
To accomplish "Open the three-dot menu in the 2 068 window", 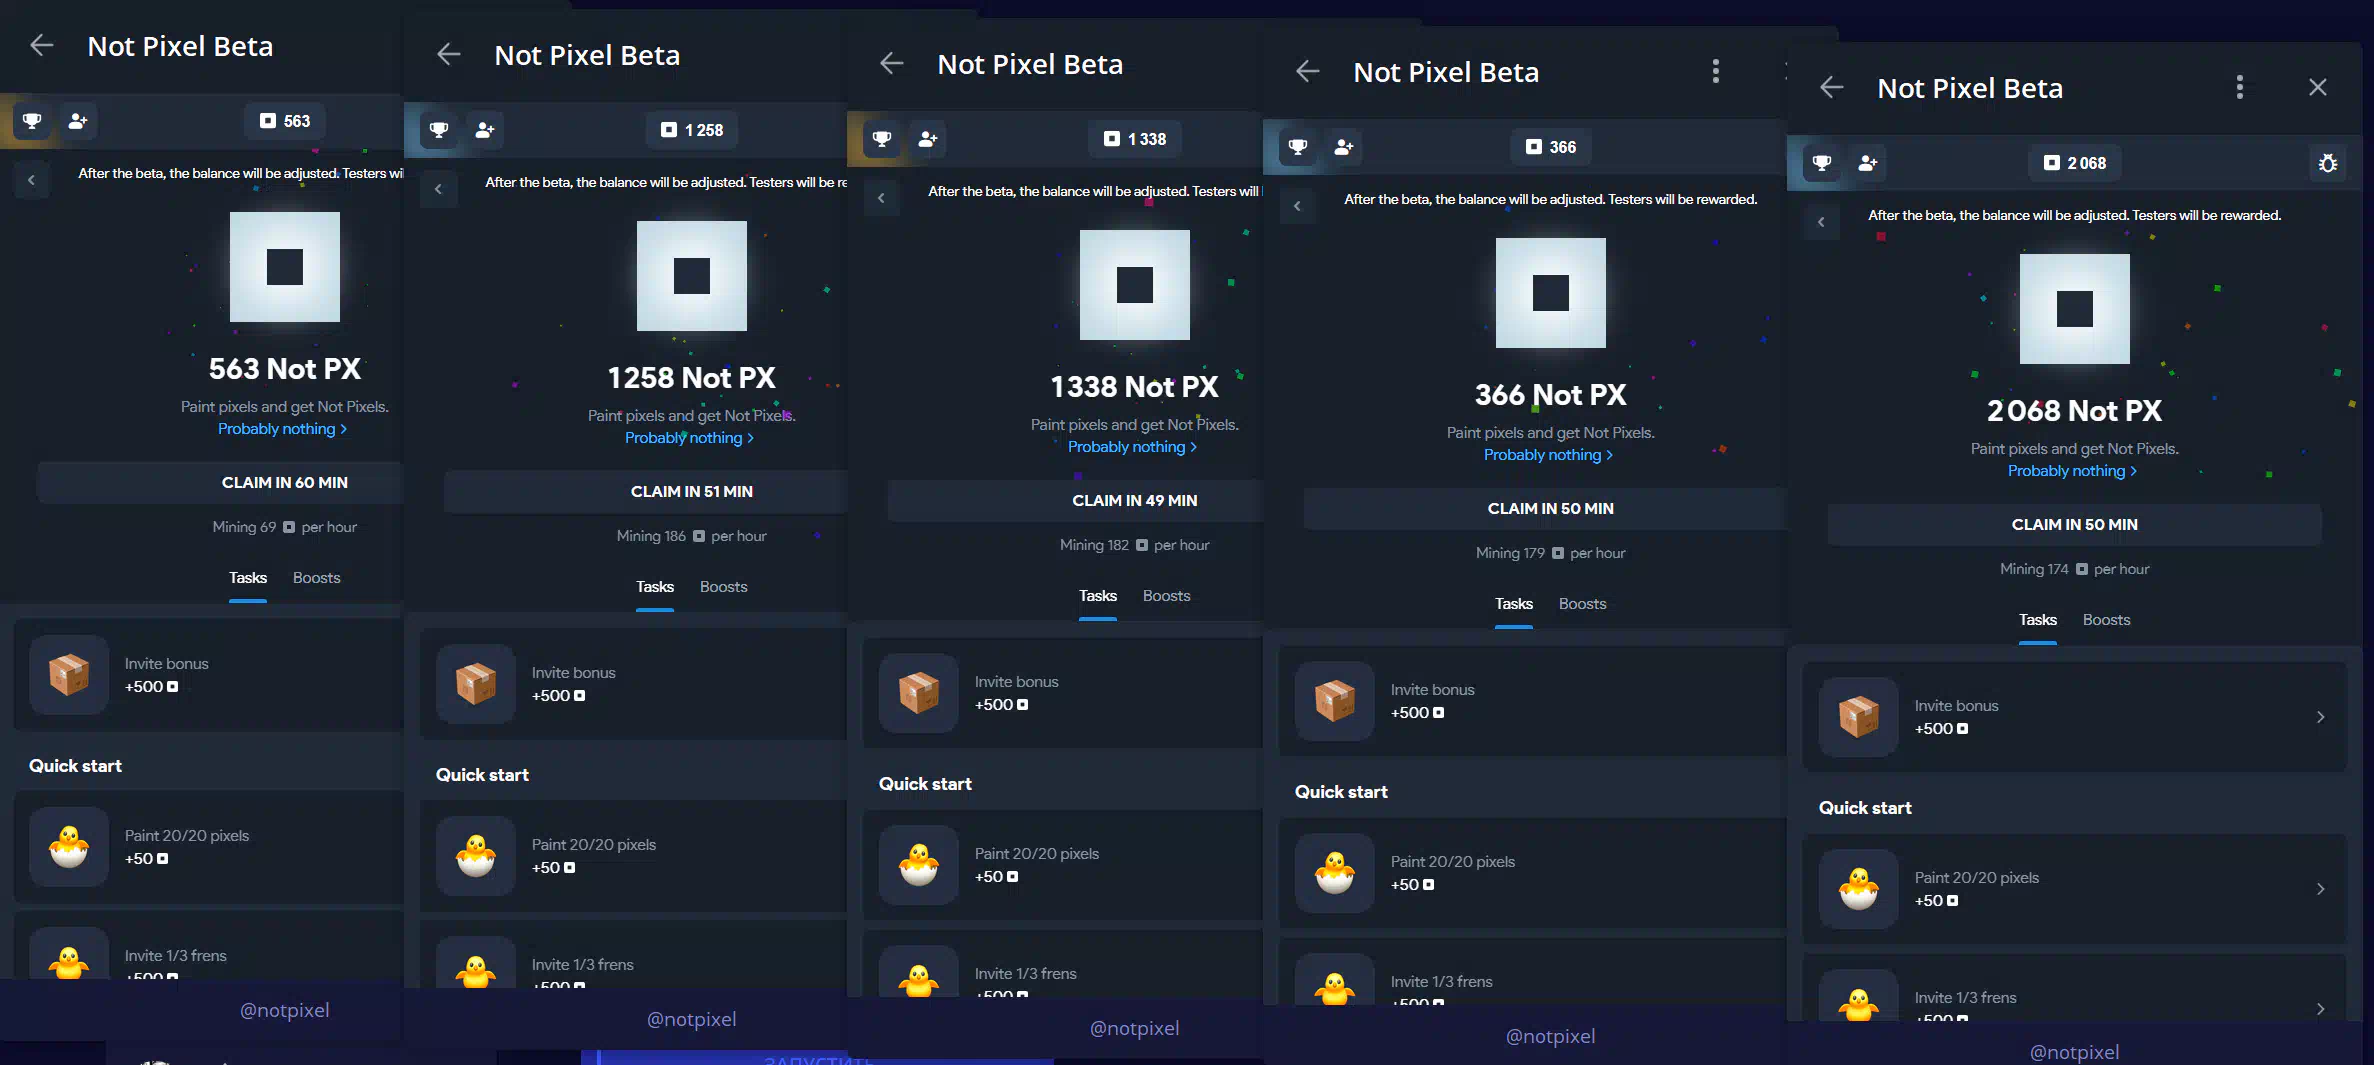I will [x=2240, y=87].
